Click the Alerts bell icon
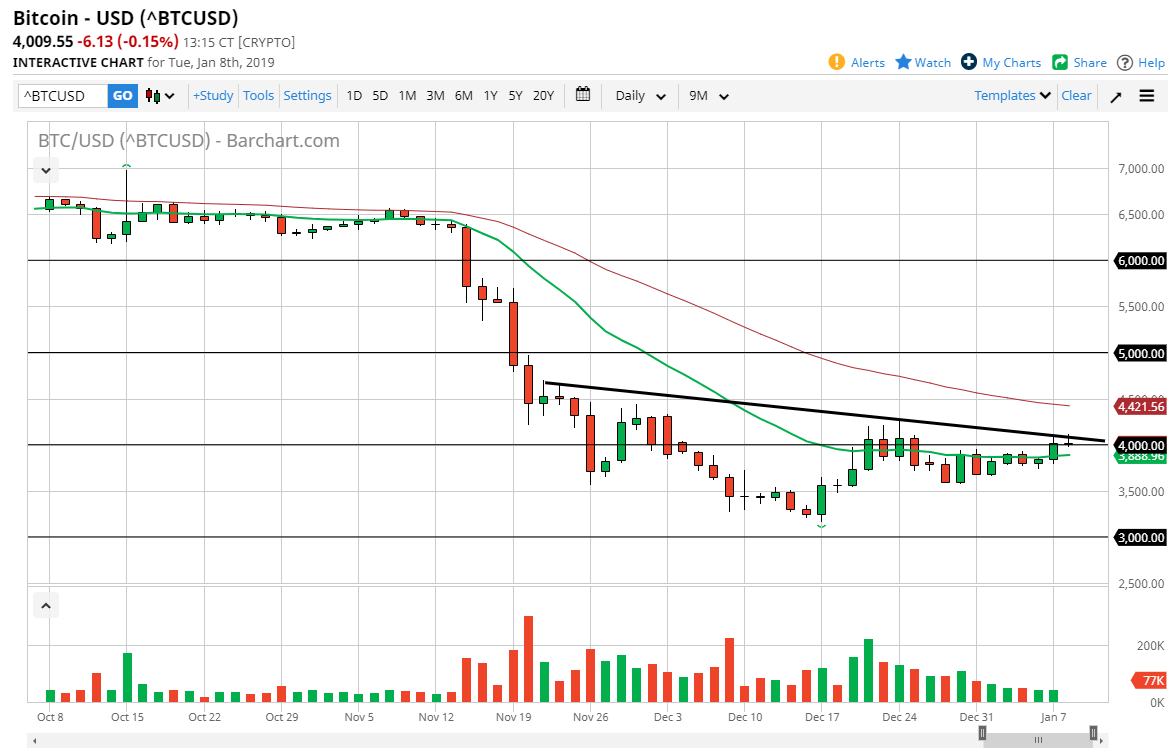Image resolution: width=1171 pixels, height=752 pixels. tap(837, 62)
